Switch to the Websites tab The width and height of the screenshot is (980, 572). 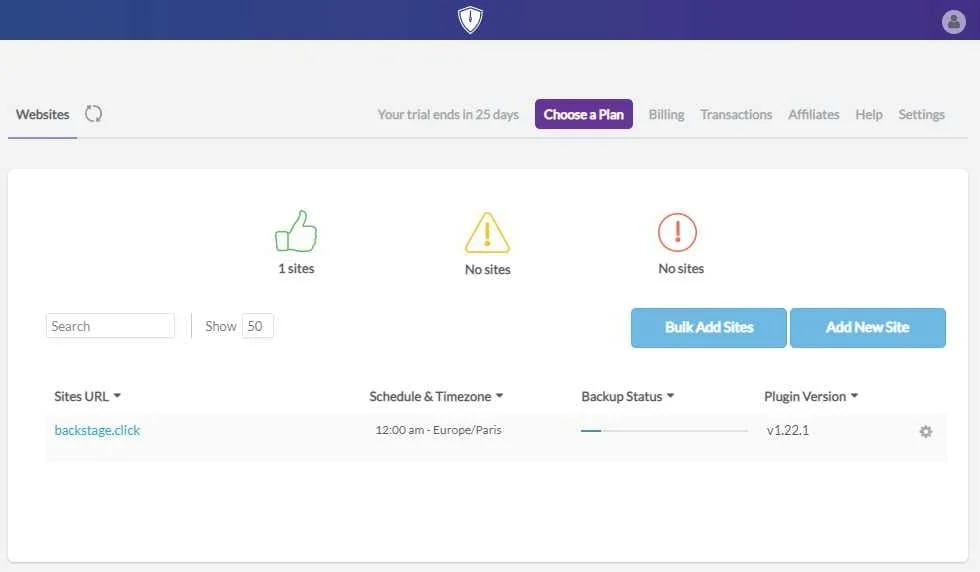pyautogui.click(x=43, y=115)
